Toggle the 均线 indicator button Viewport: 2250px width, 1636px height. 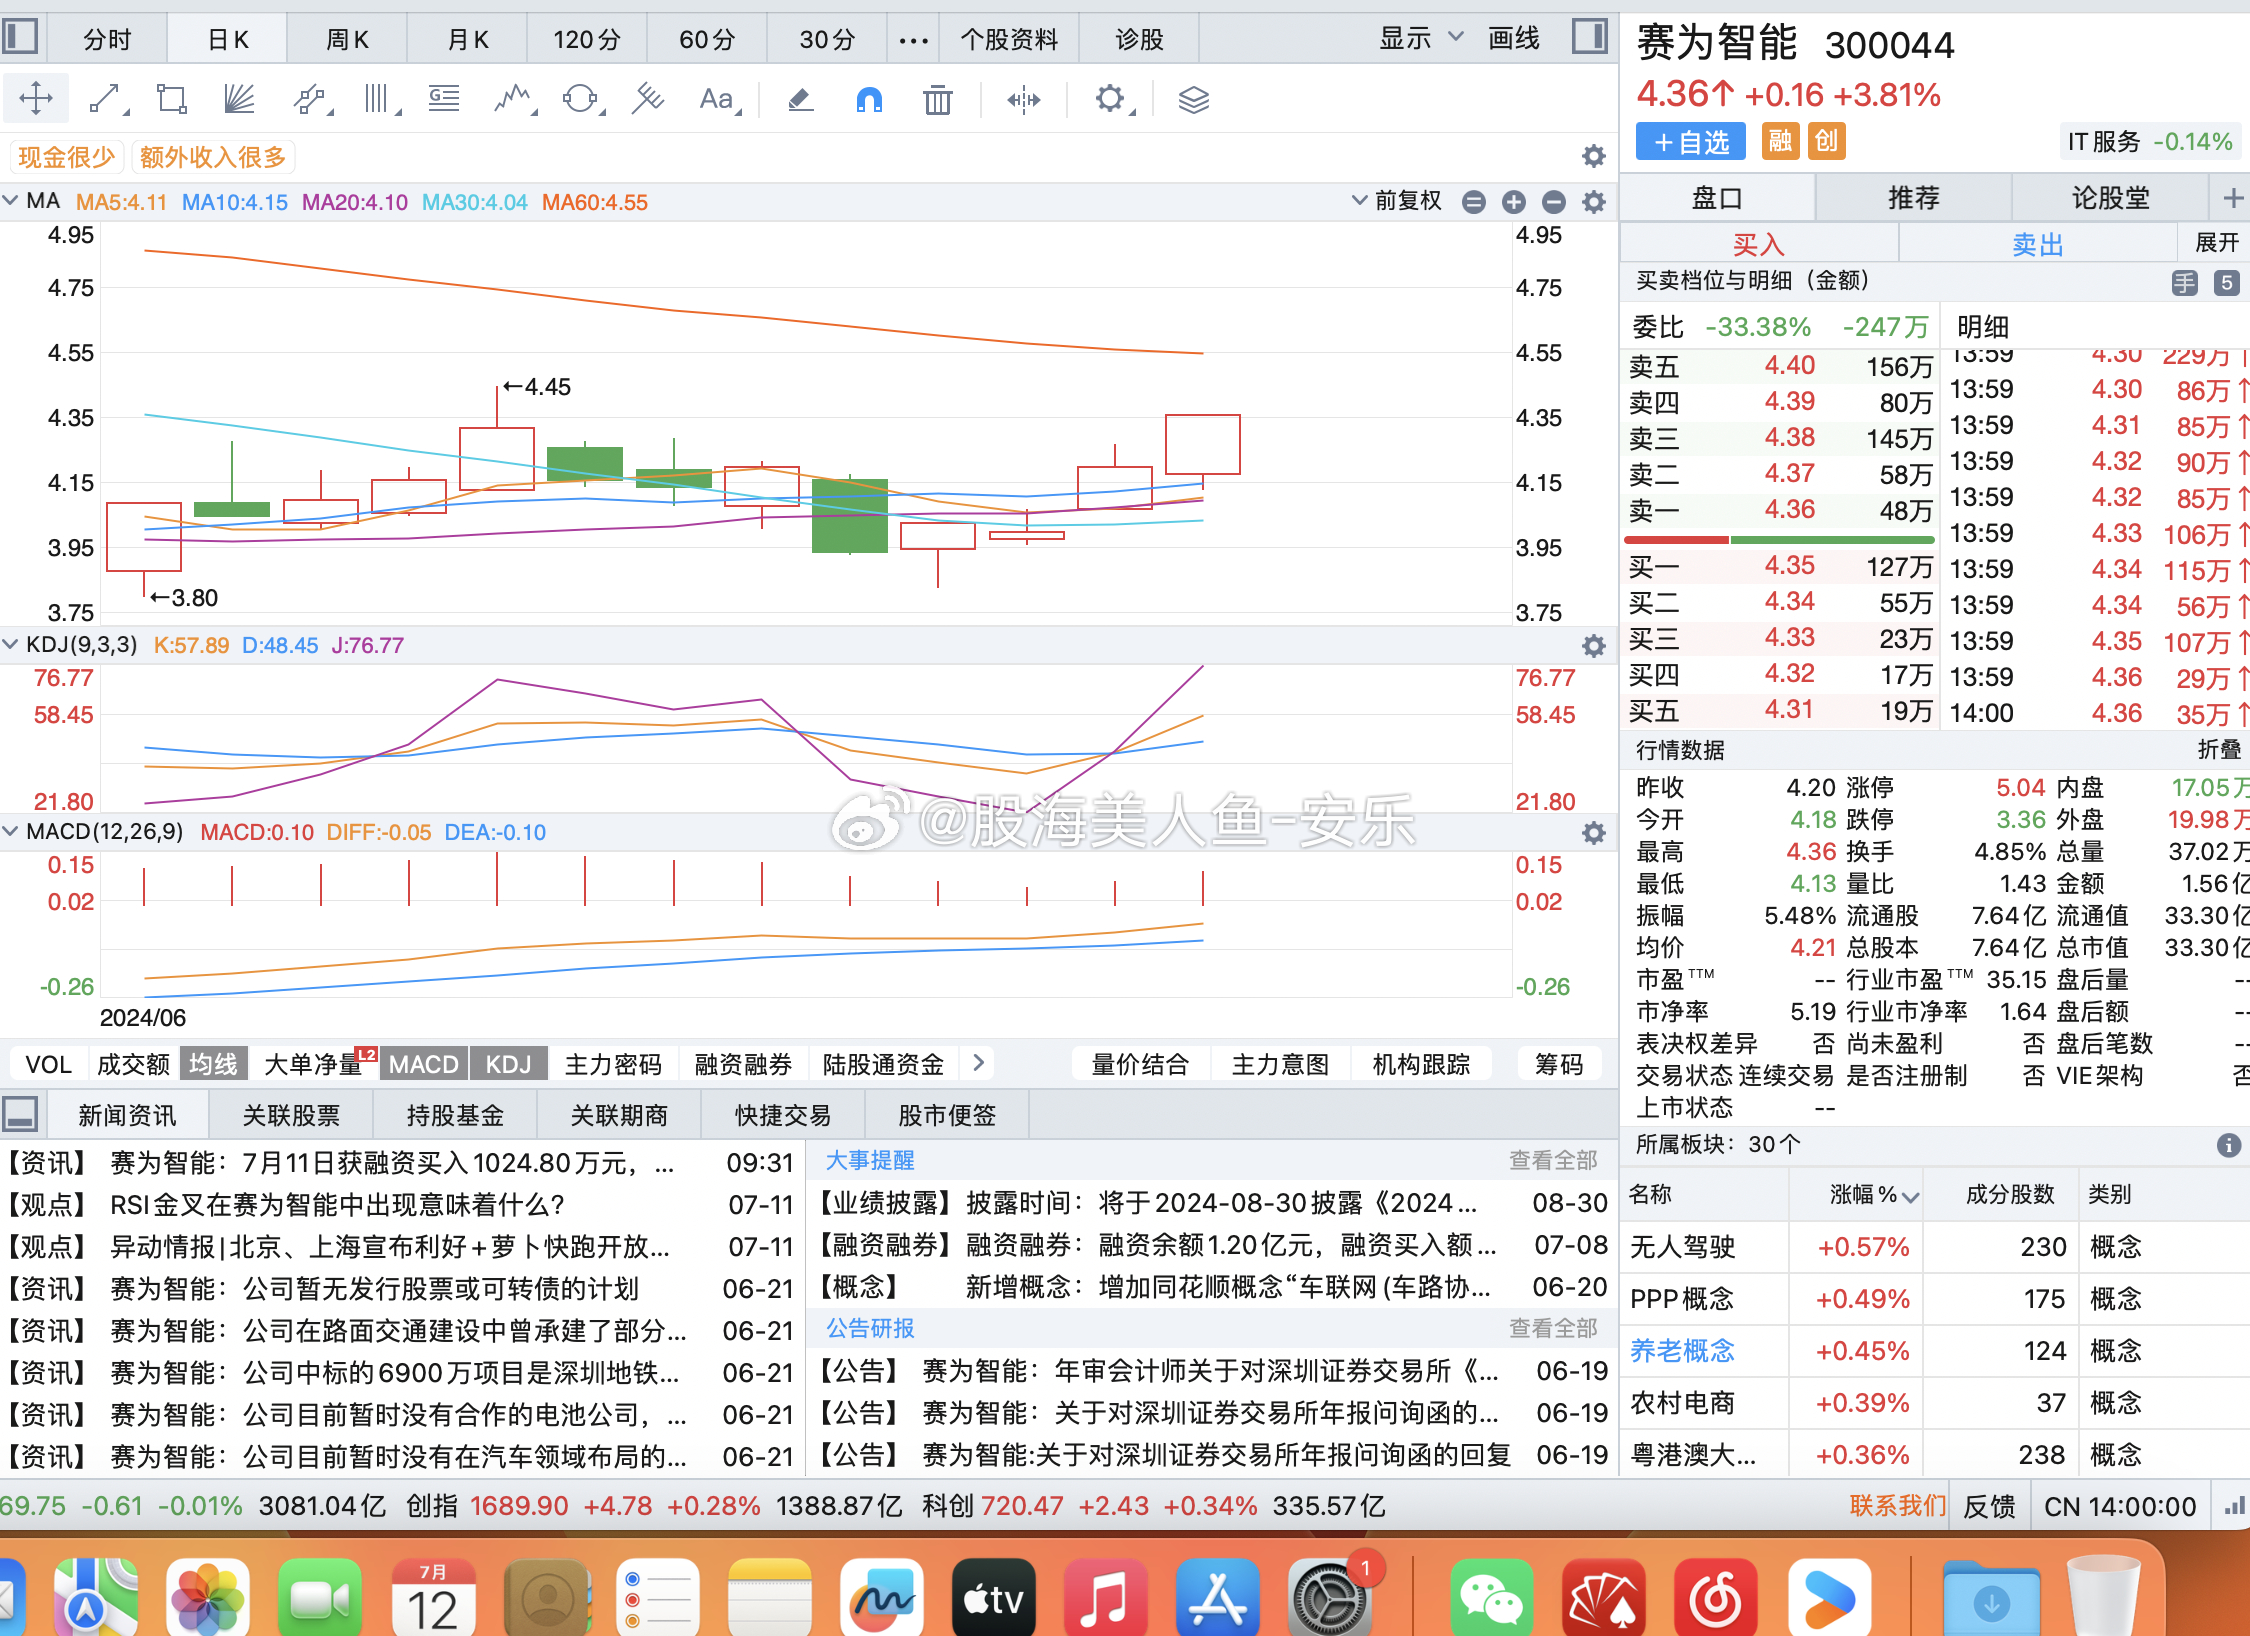(x=214, y=1064)
